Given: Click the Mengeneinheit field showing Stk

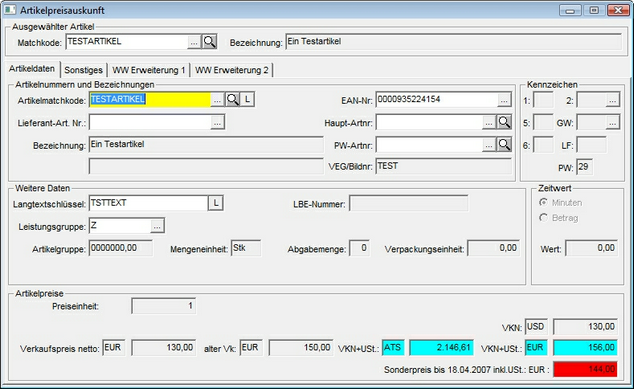Looking at the screenshot, I should point(246,248).
